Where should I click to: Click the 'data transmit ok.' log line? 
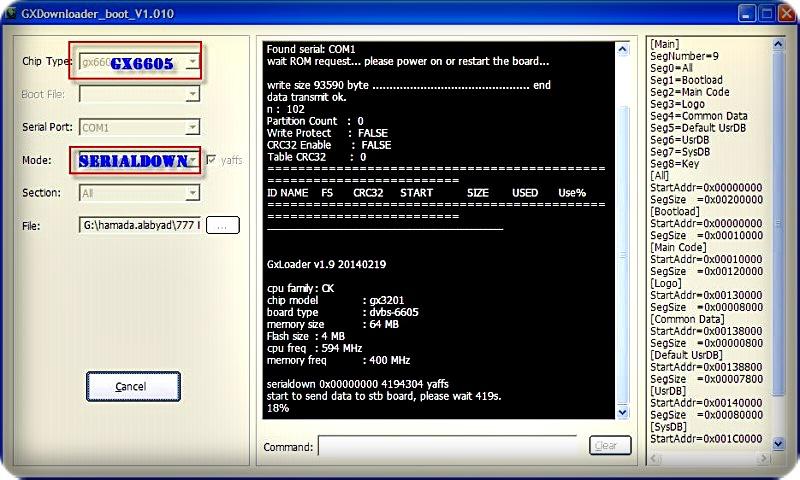click(x=306, y=97)
